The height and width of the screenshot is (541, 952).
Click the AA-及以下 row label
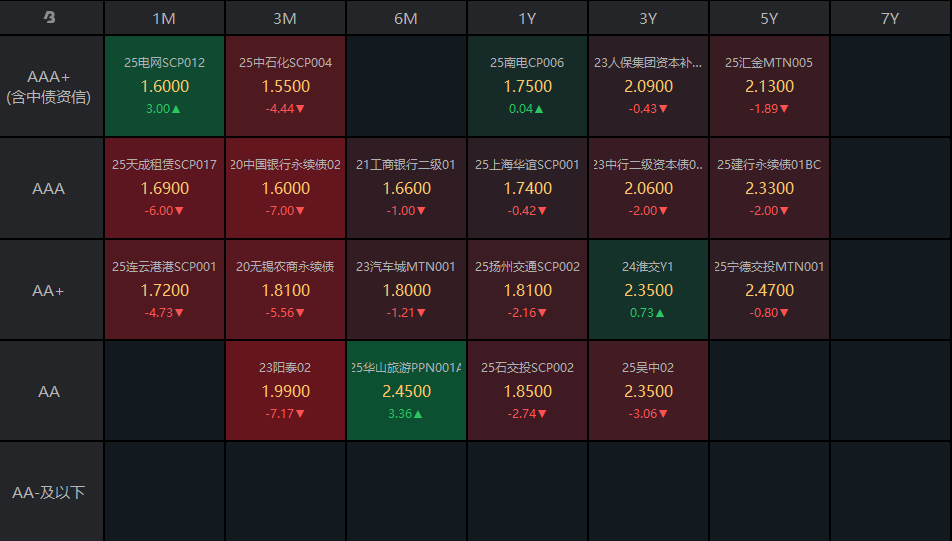point(50,492)
